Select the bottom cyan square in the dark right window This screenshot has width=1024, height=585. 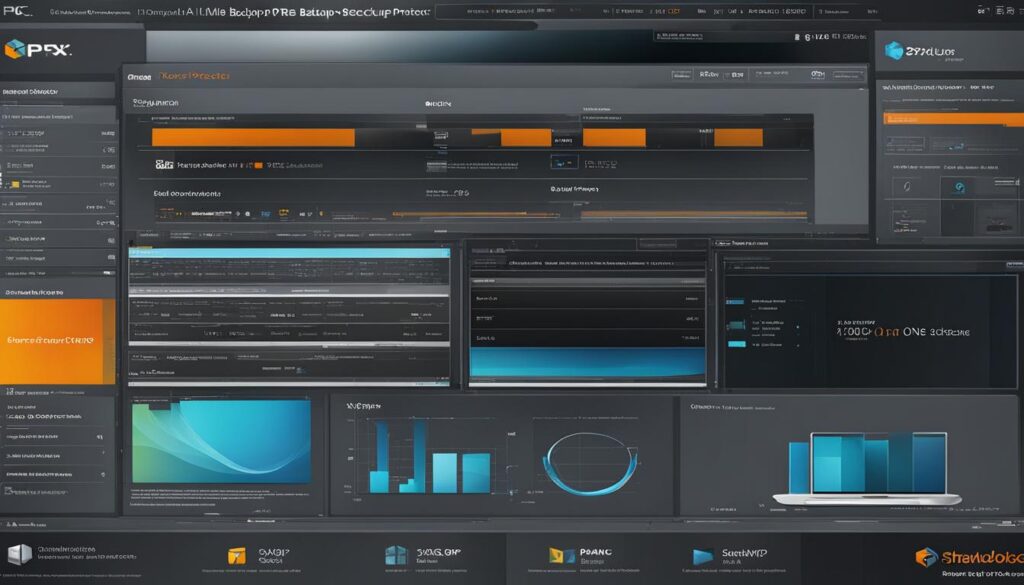coord(737,344)
